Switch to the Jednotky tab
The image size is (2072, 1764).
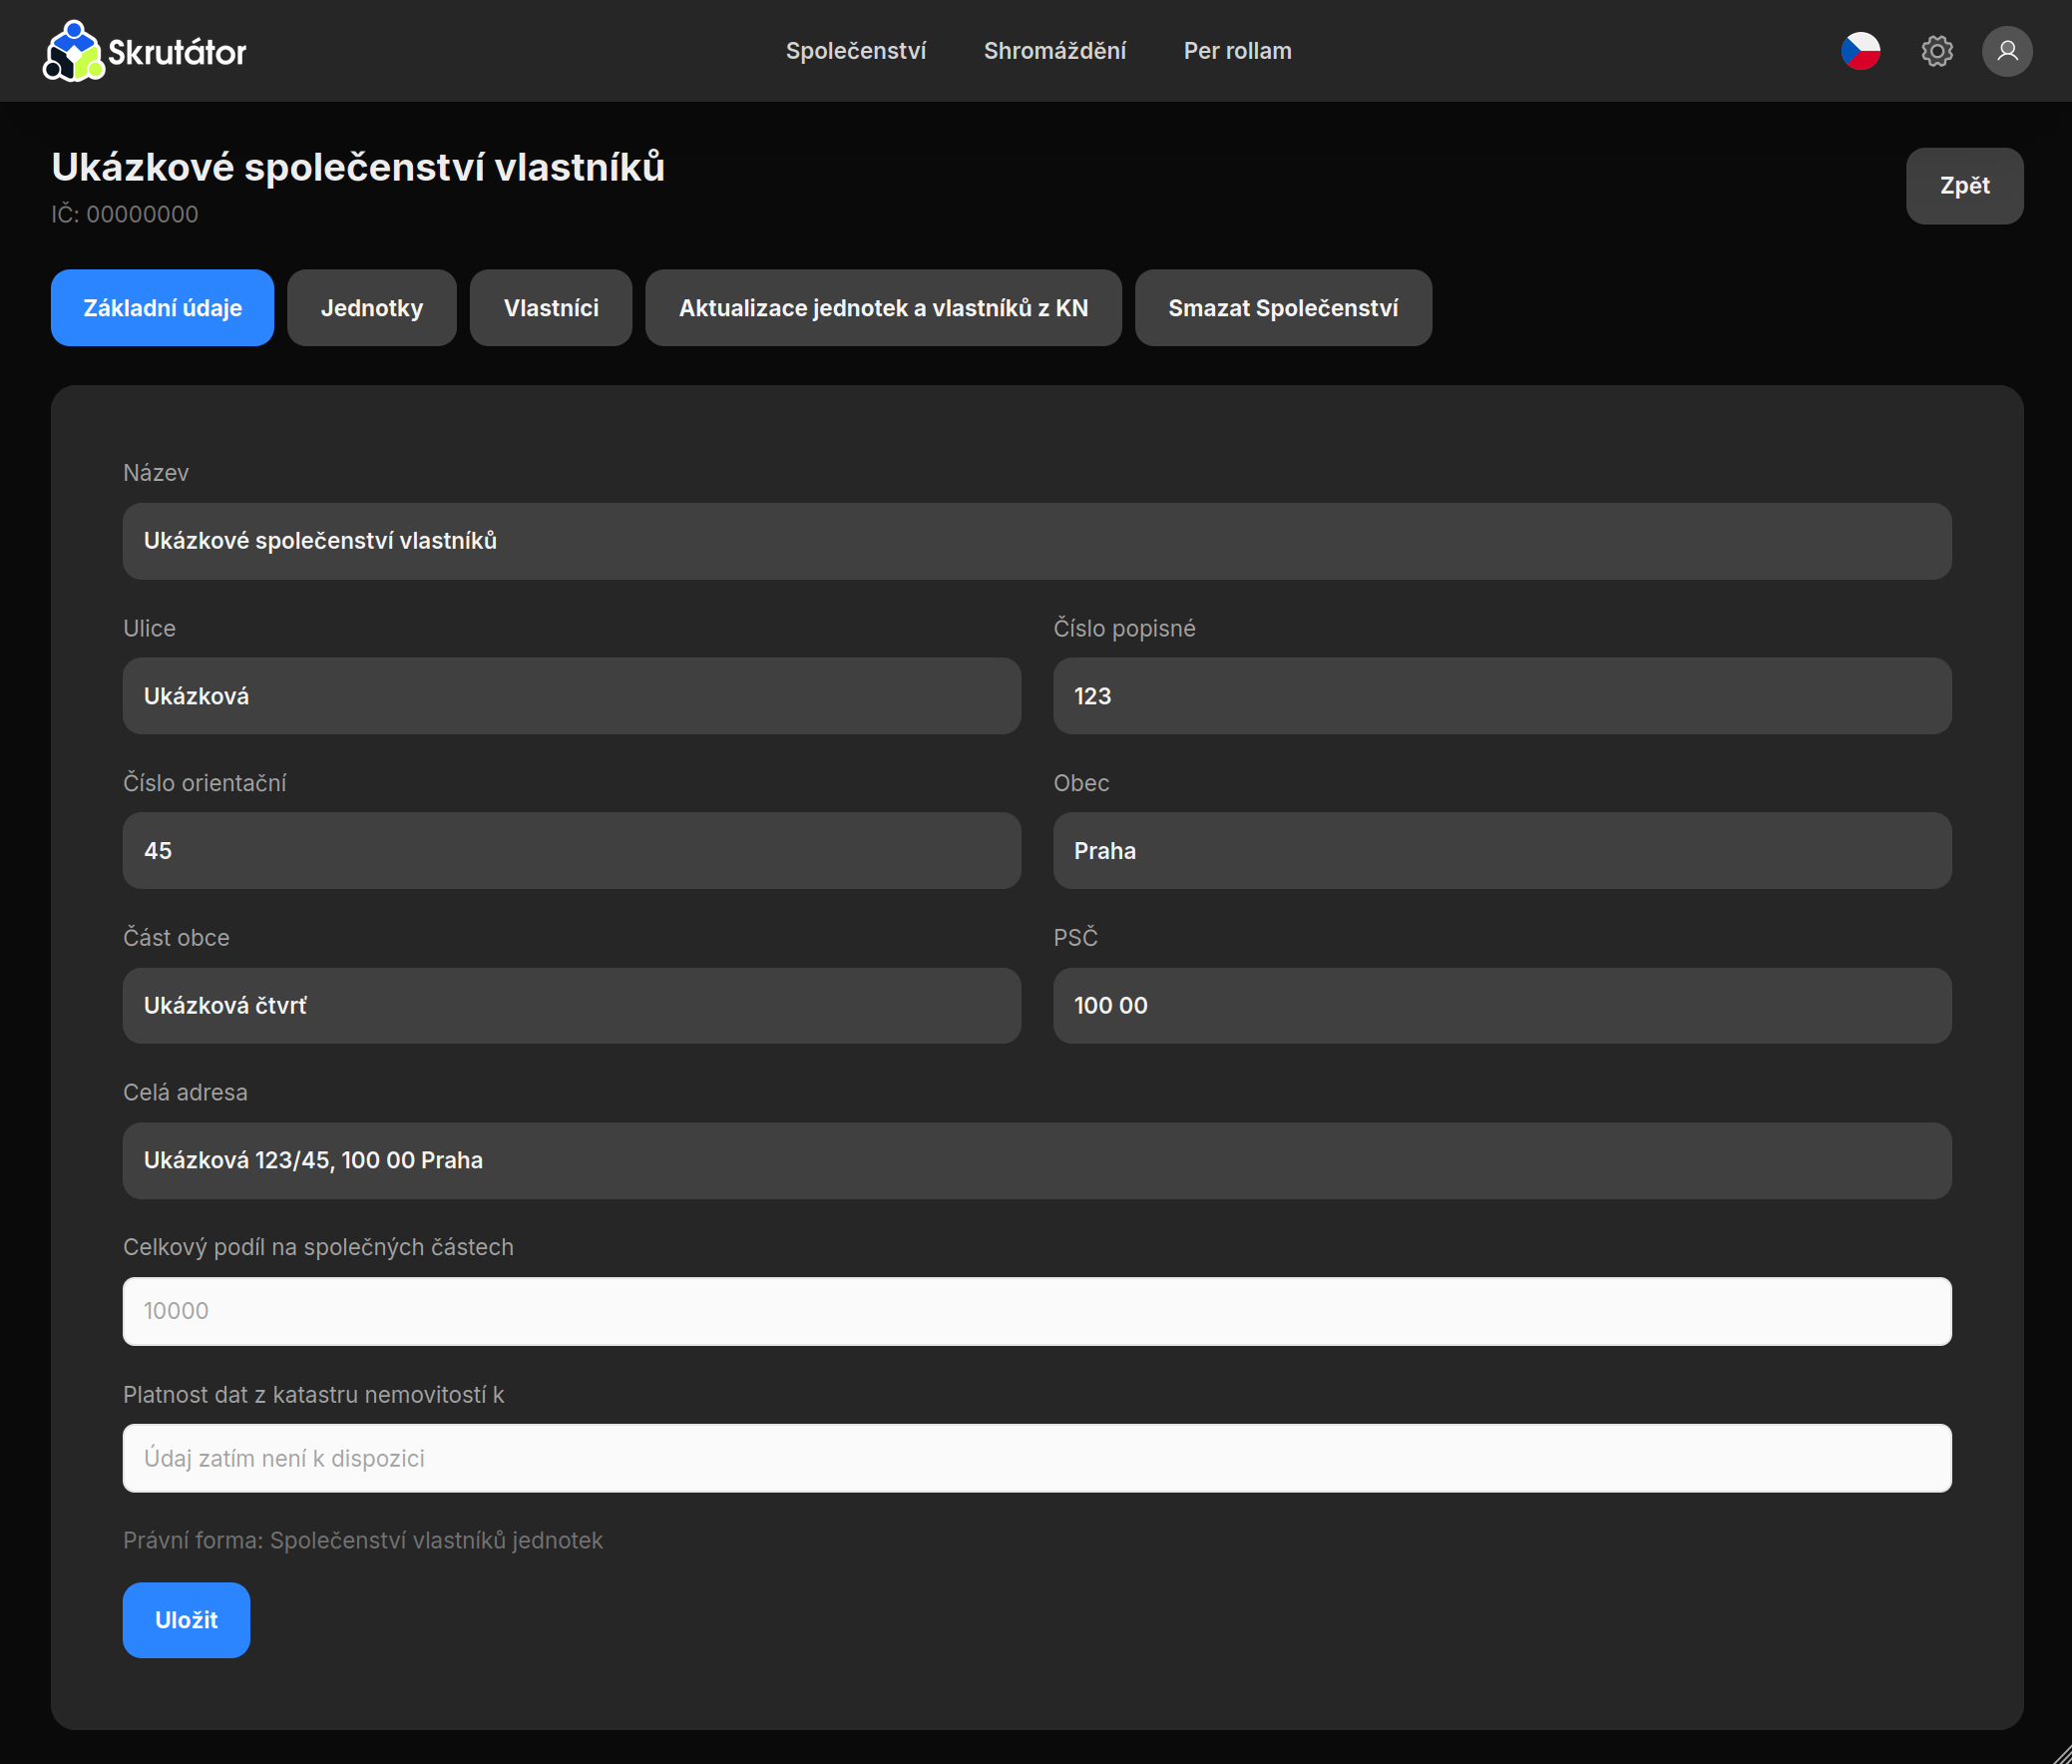coord(372,308)
